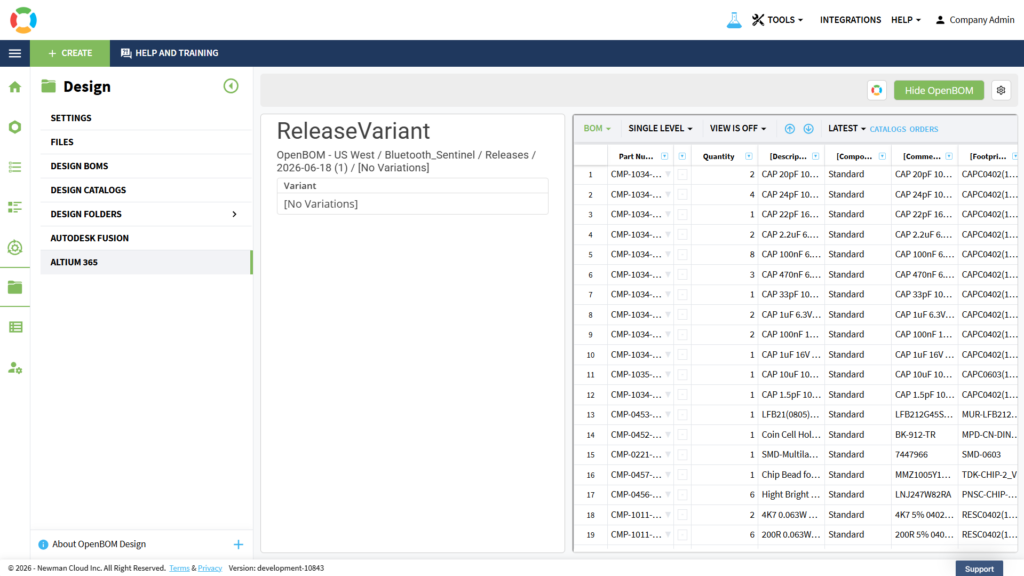The width and height of the screenshot is (1024, 576).
Task: Open Part Number column filter icon
Action: click(x=664, y=156)
